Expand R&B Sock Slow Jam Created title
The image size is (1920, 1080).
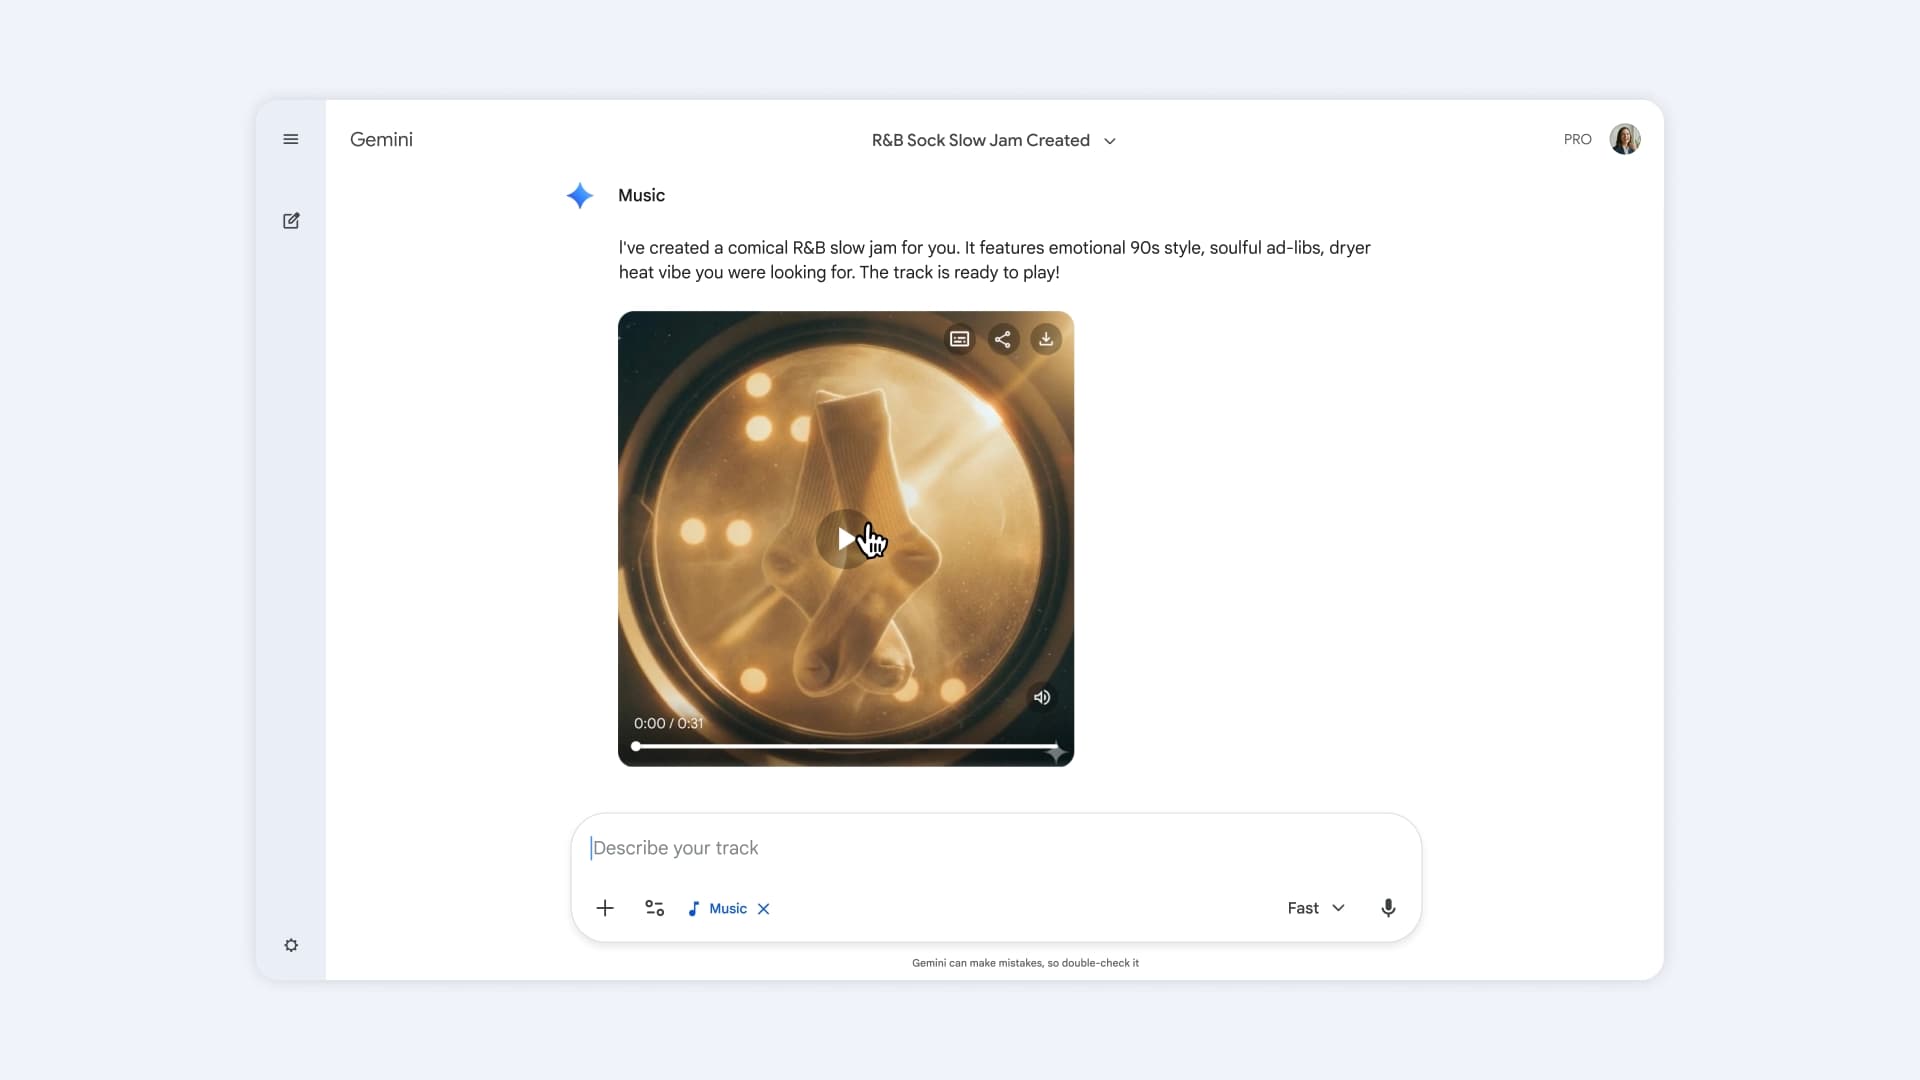click(980, 140)
